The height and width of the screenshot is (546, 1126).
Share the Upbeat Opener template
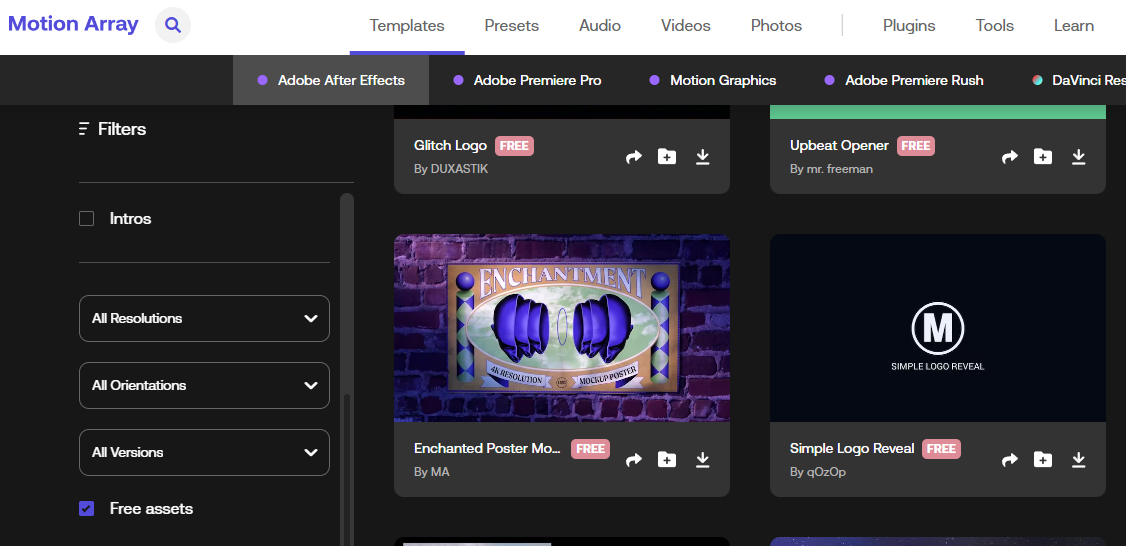[1010, 157]
